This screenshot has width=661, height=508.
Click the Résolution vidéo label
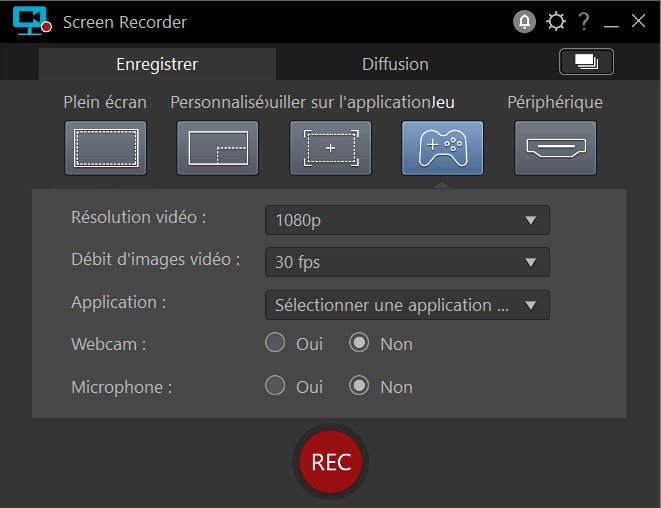coord(139,218)
